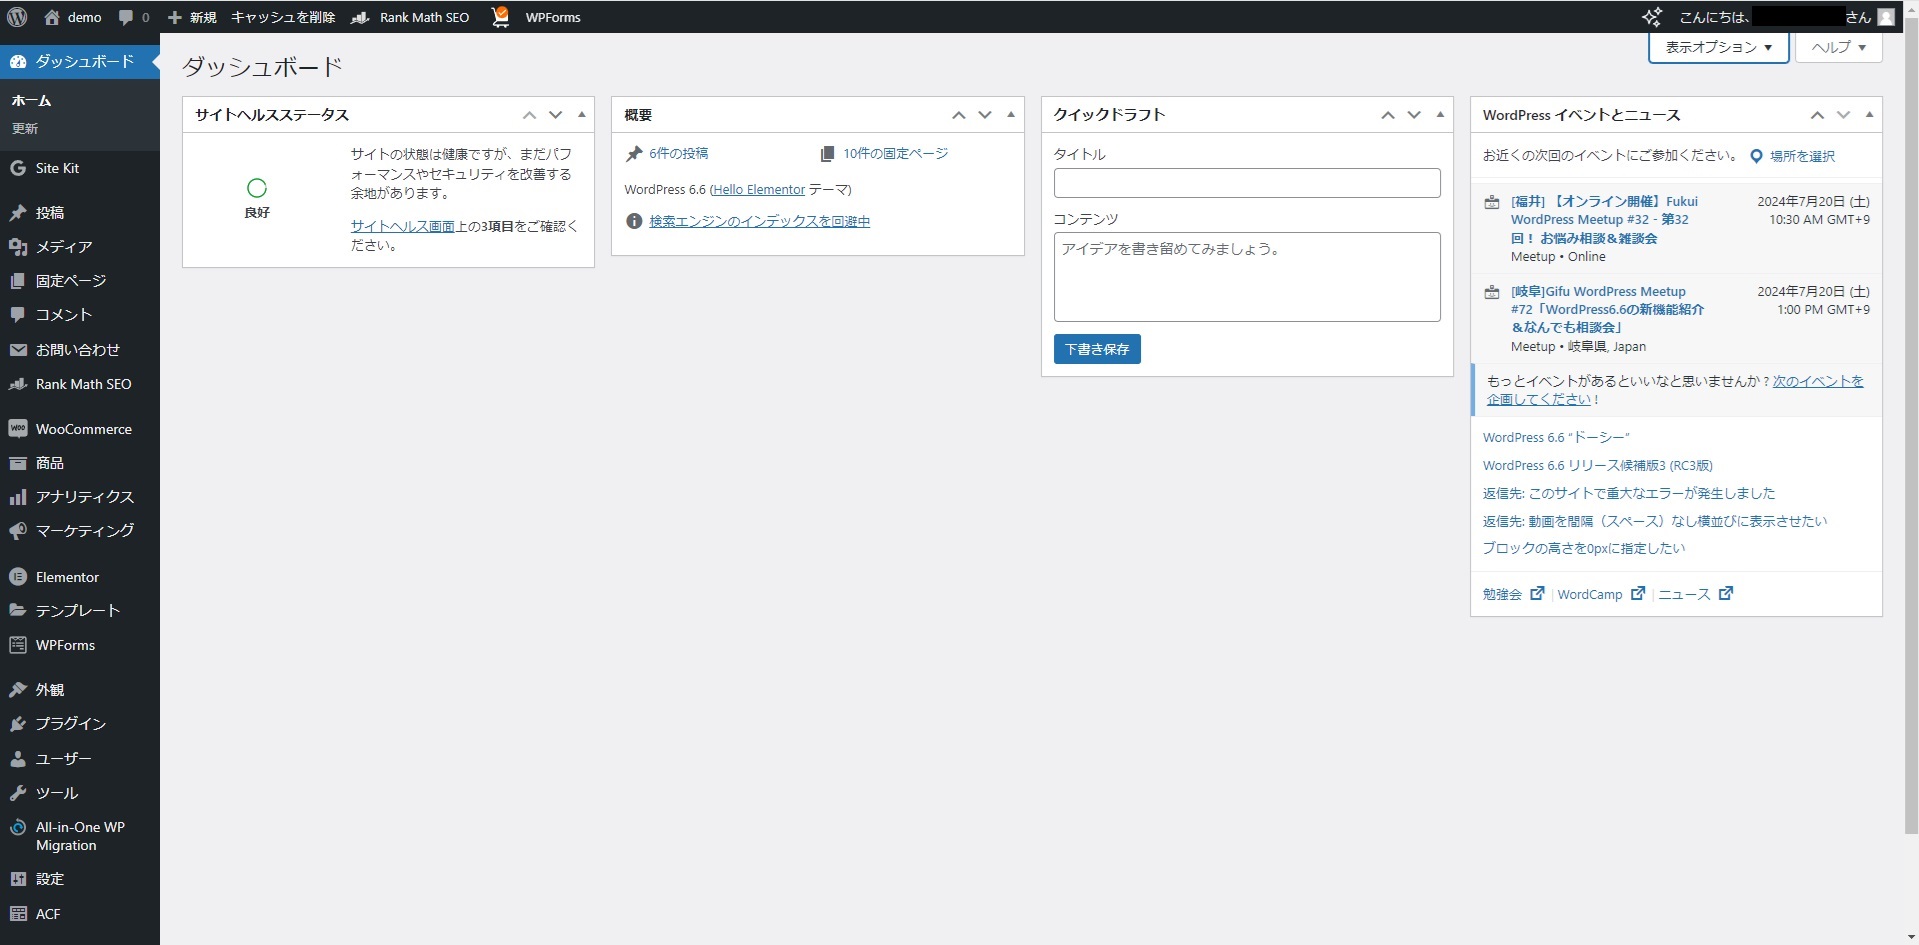Open the プラグイン menu in sidebar
Viewport: 1919px width, 945px height.
click(x=70, y=724)
